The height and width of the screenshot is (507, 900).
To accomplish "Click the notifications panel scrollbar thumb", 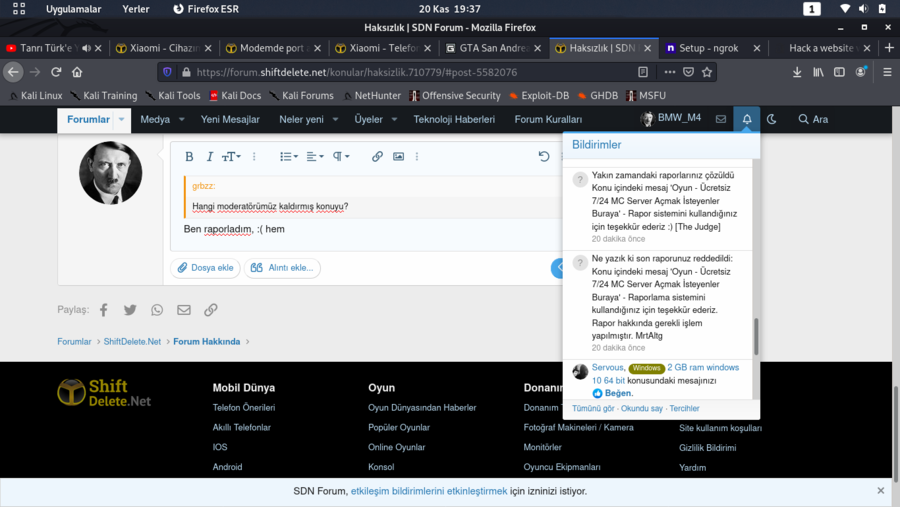I will [x=756, y=336].
